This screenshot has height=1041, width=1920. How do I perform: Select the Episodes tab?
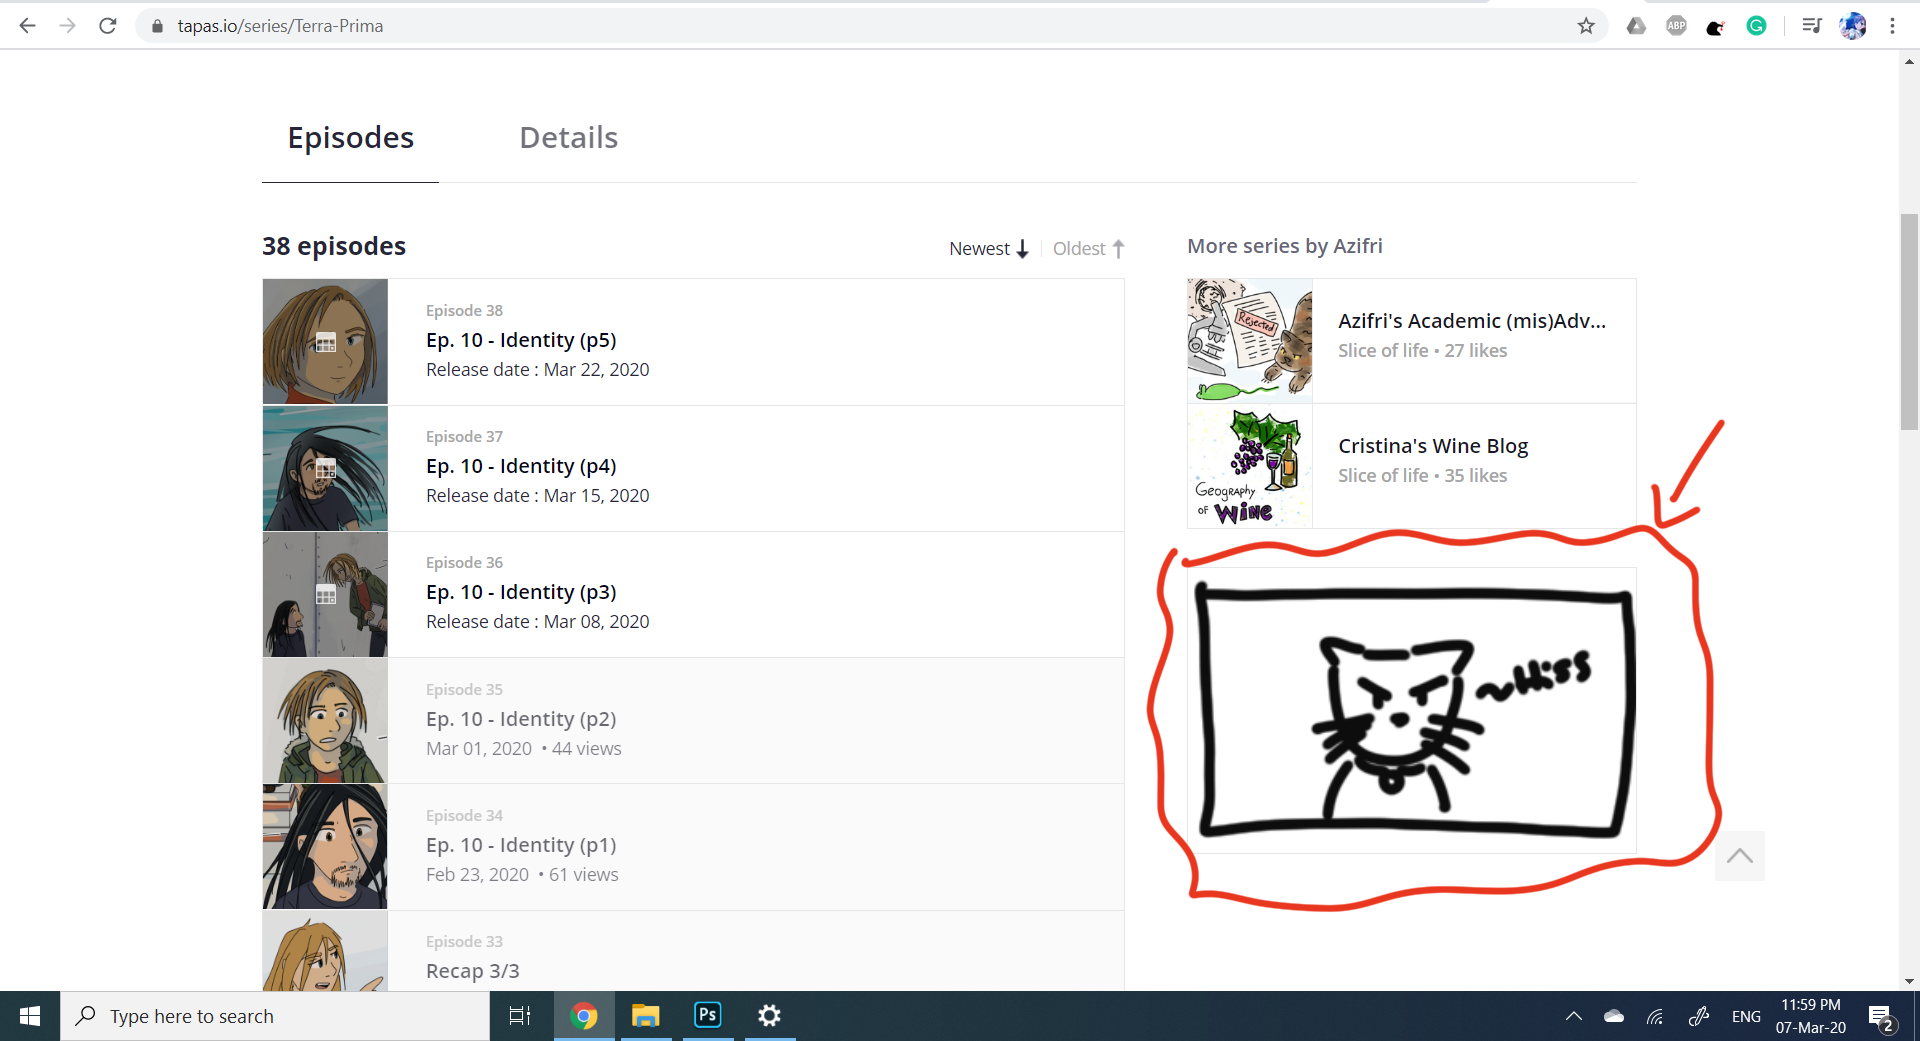pos(350,138)
